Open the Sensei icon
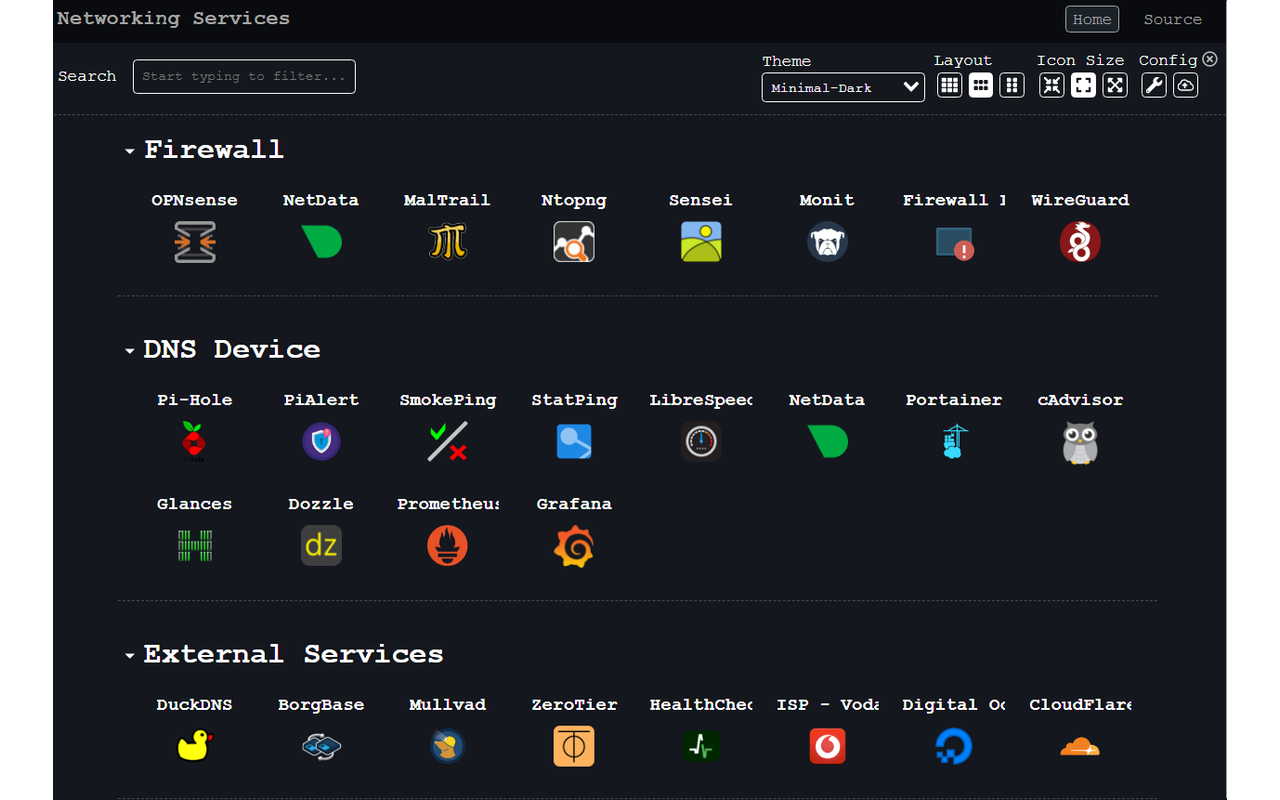The image size is (1280, 800). 701,242
